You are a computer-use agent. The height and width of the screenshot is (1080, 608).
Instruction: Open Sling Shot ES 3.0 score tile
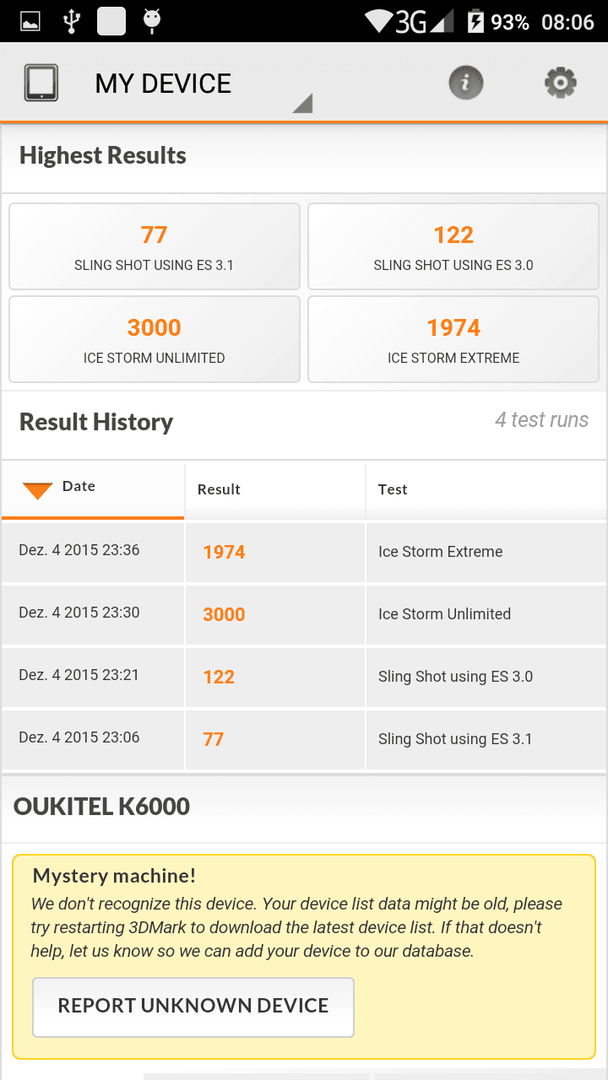(x=453, y=246)
